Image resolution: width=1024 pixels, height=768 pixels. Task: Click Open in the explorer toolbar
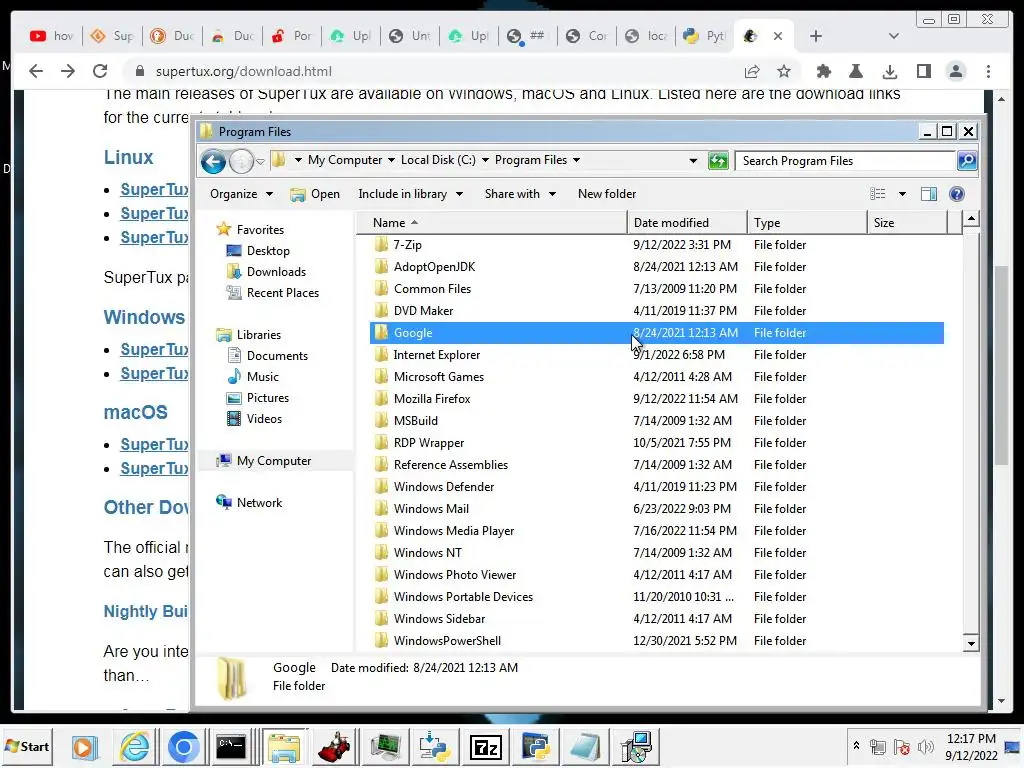point(315,194)
